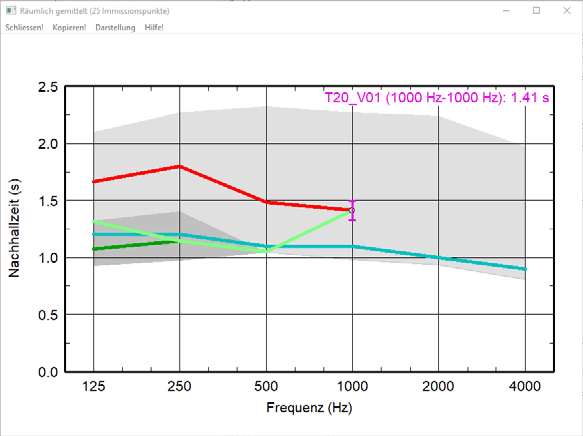The width and height of the screenshot is (583, 436).
Task: Click the cyan curve endpoint at 4000 Hz
Action: 525,269
